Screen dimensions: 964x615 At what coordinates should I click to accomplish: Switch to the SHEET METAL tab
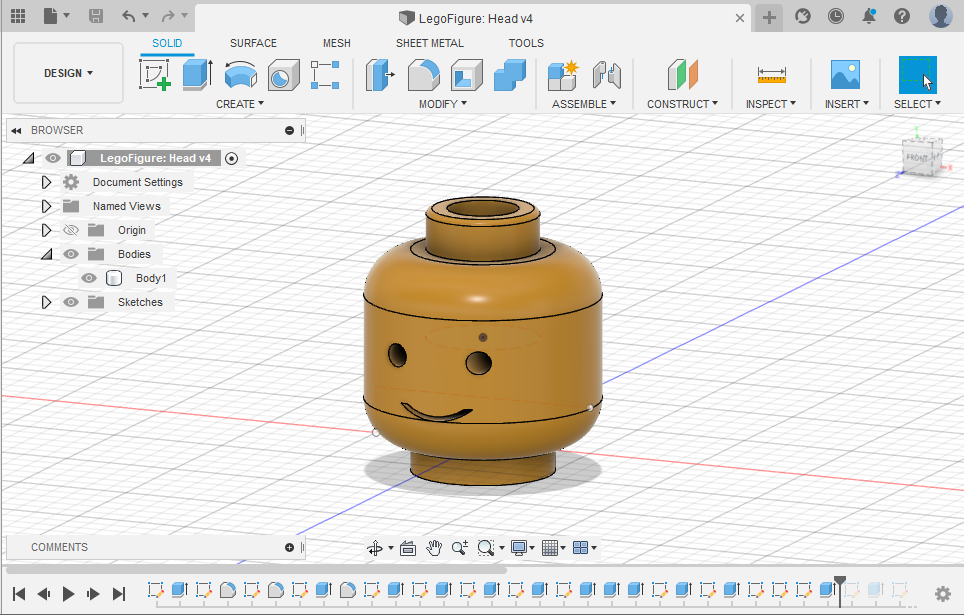(430, 43)
